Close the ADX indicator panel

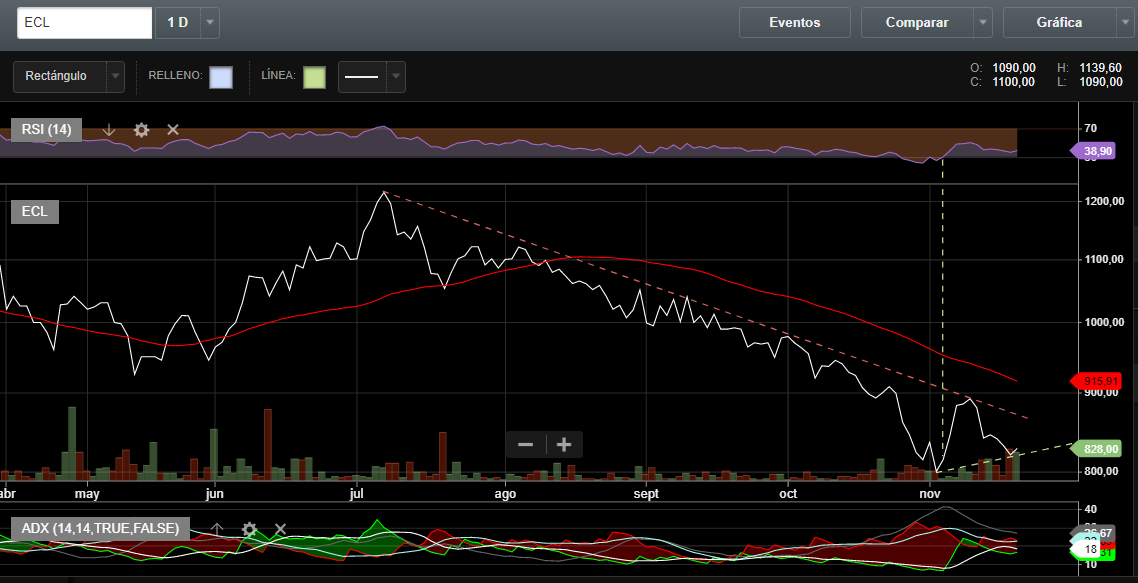[280, 529]
